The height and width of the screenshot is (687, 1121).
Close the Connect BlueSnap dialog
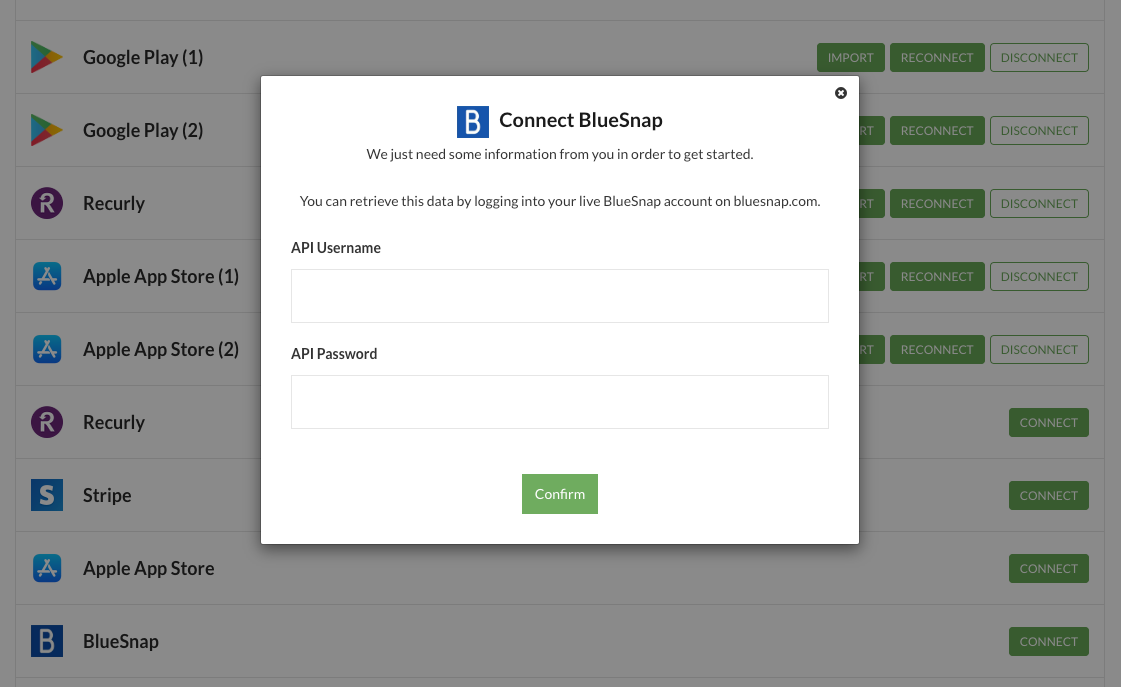pos(841,93)
